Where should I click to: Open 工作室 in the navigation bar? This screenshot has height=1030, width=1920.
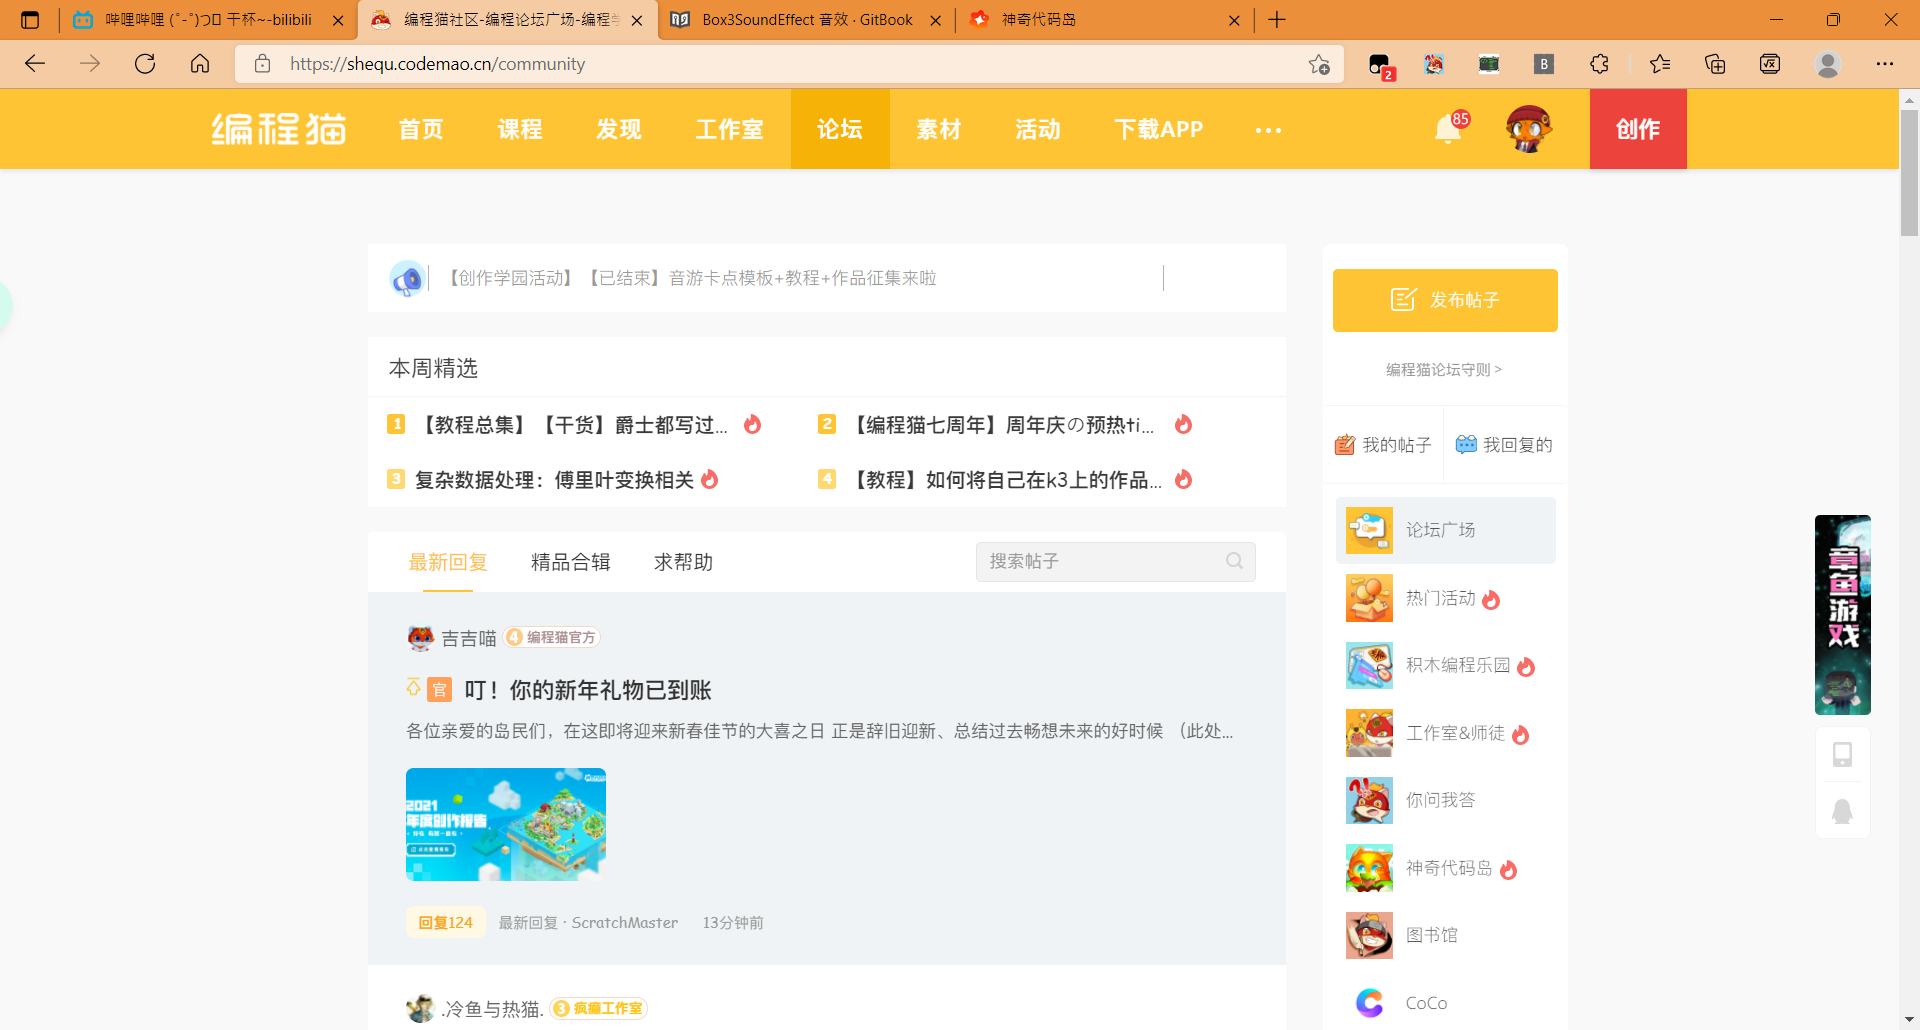729,129
